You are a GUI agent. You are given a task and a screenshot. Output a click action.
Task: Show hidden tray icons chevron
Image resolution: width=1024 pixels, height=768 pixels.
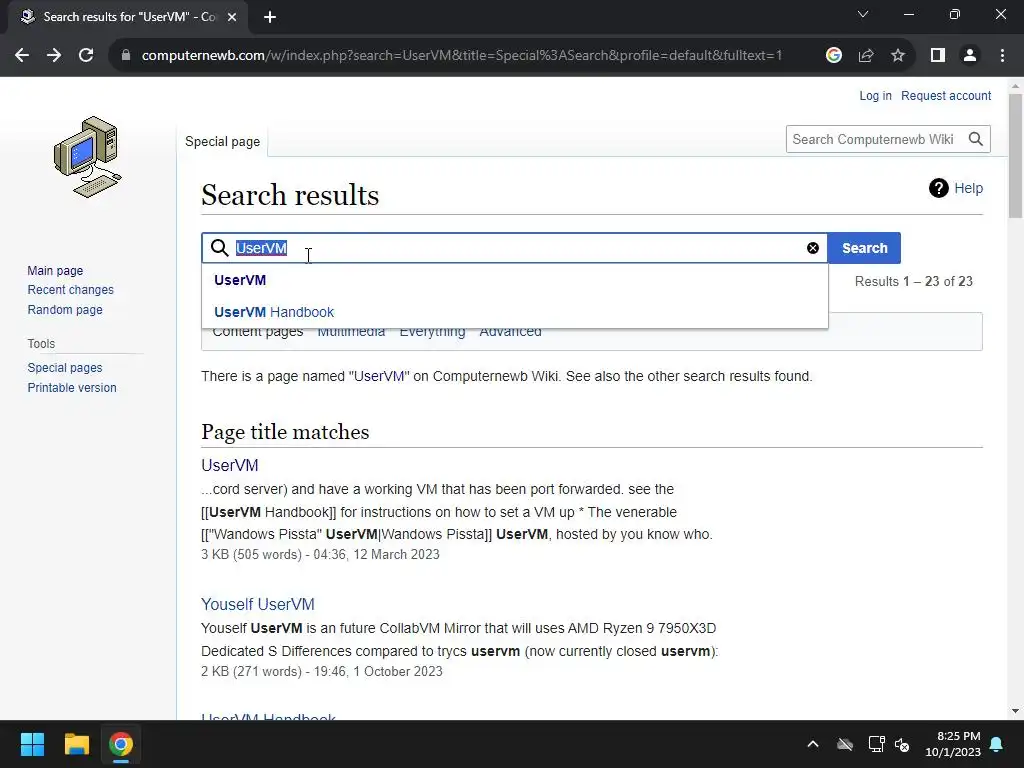point(813,744)
